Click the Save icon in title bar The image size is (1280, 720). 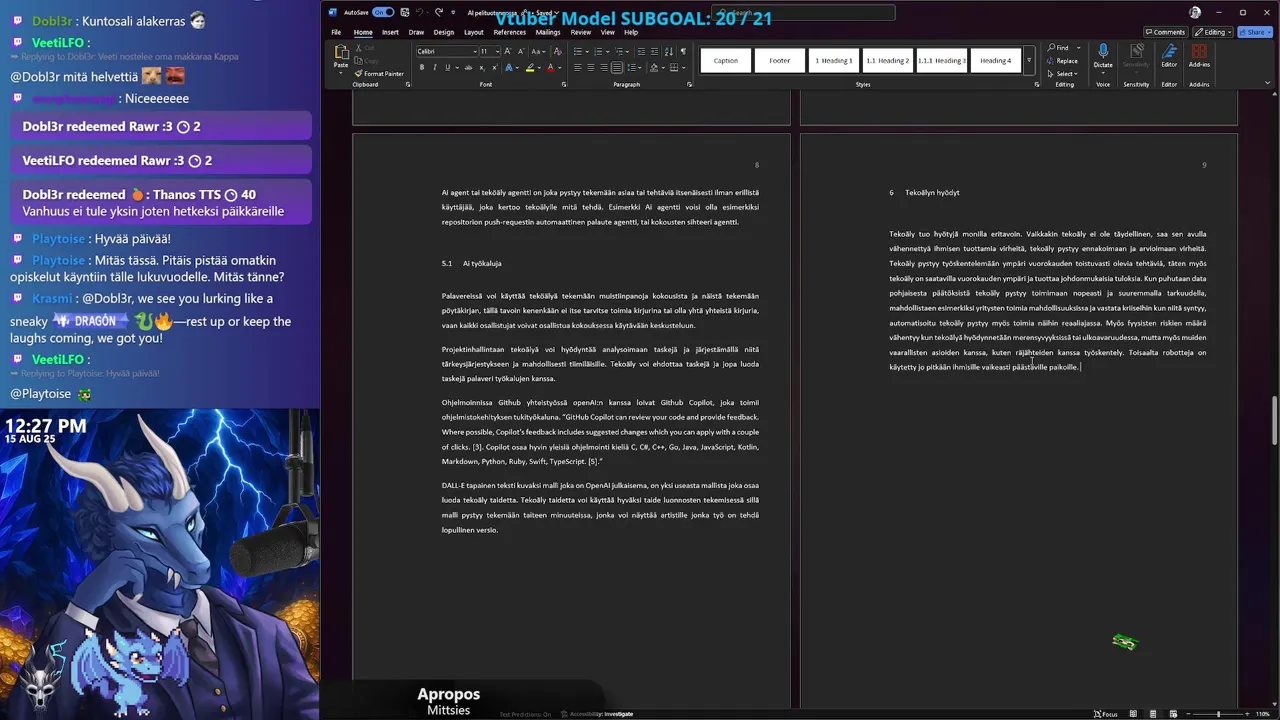[405, 12]
